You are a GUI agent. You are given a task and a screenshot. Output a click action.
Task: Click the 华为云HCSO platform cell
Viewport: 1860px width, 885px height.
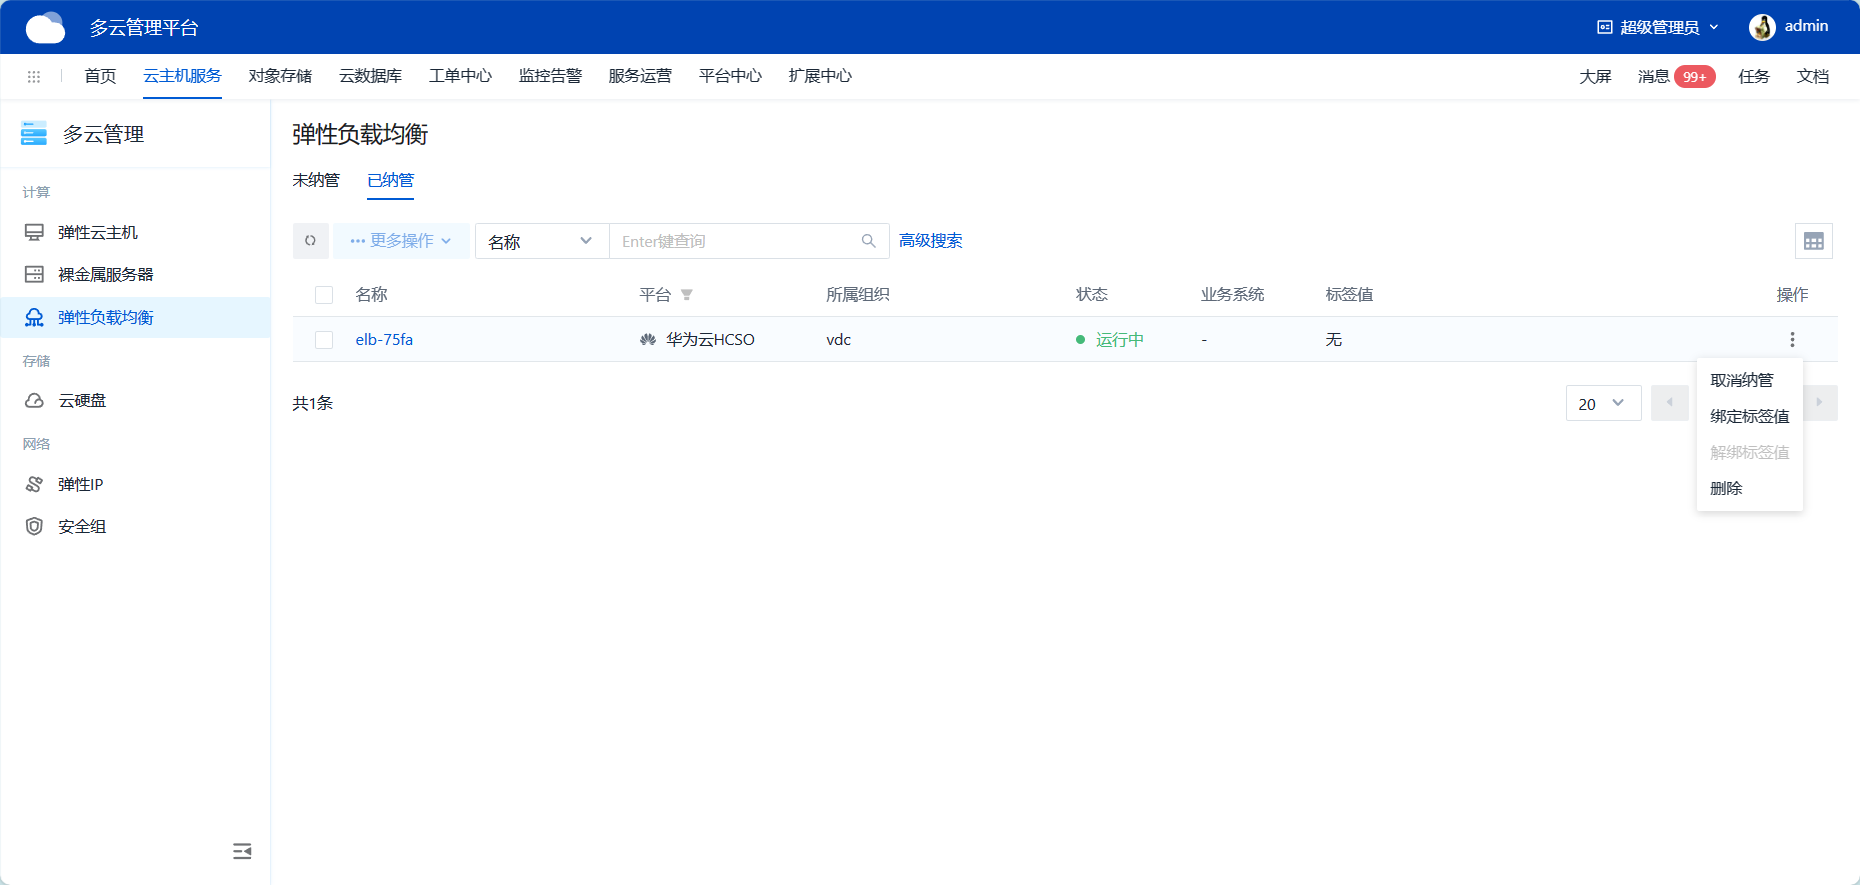tap(710, 340)
